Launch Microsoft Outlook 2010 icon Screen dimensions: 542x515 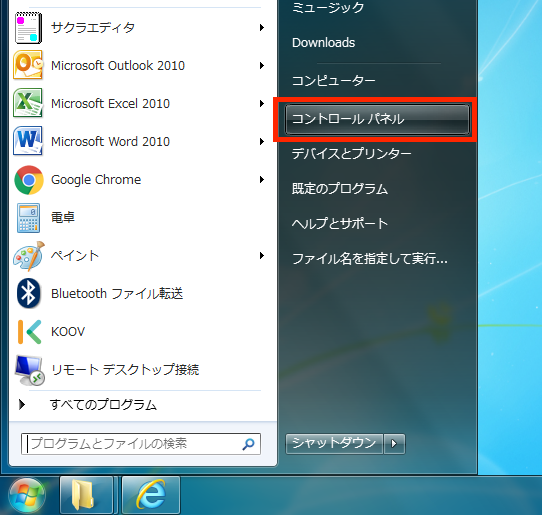(28, 65)
